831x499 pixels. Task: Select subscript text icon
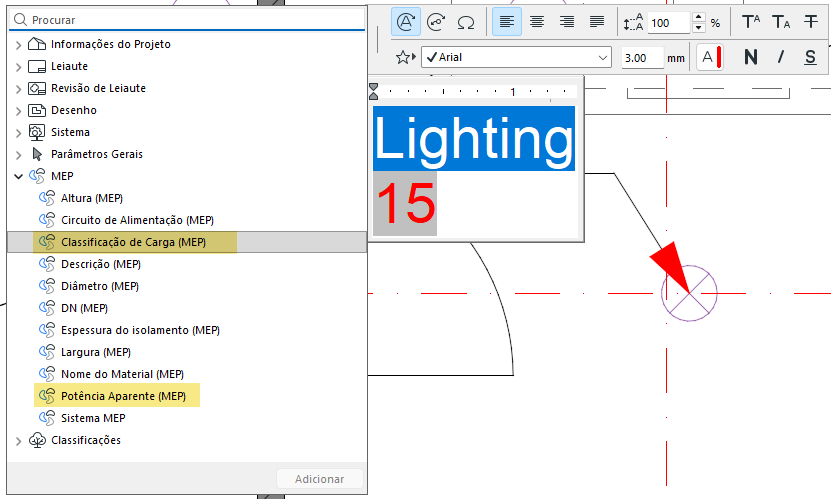[x=781, y=22]
